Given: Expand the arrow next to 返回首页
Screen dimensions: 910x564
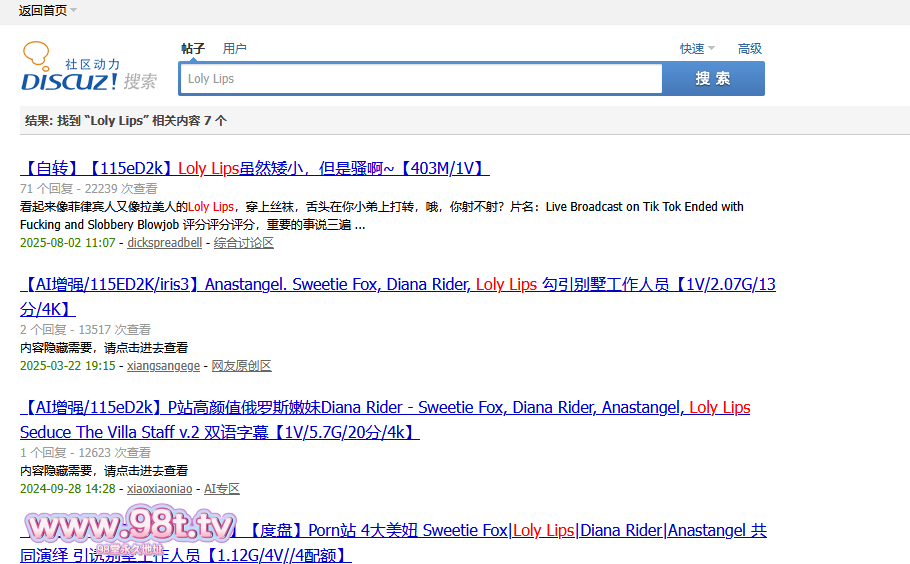Looking at the screenshot, I should (74, 11).
